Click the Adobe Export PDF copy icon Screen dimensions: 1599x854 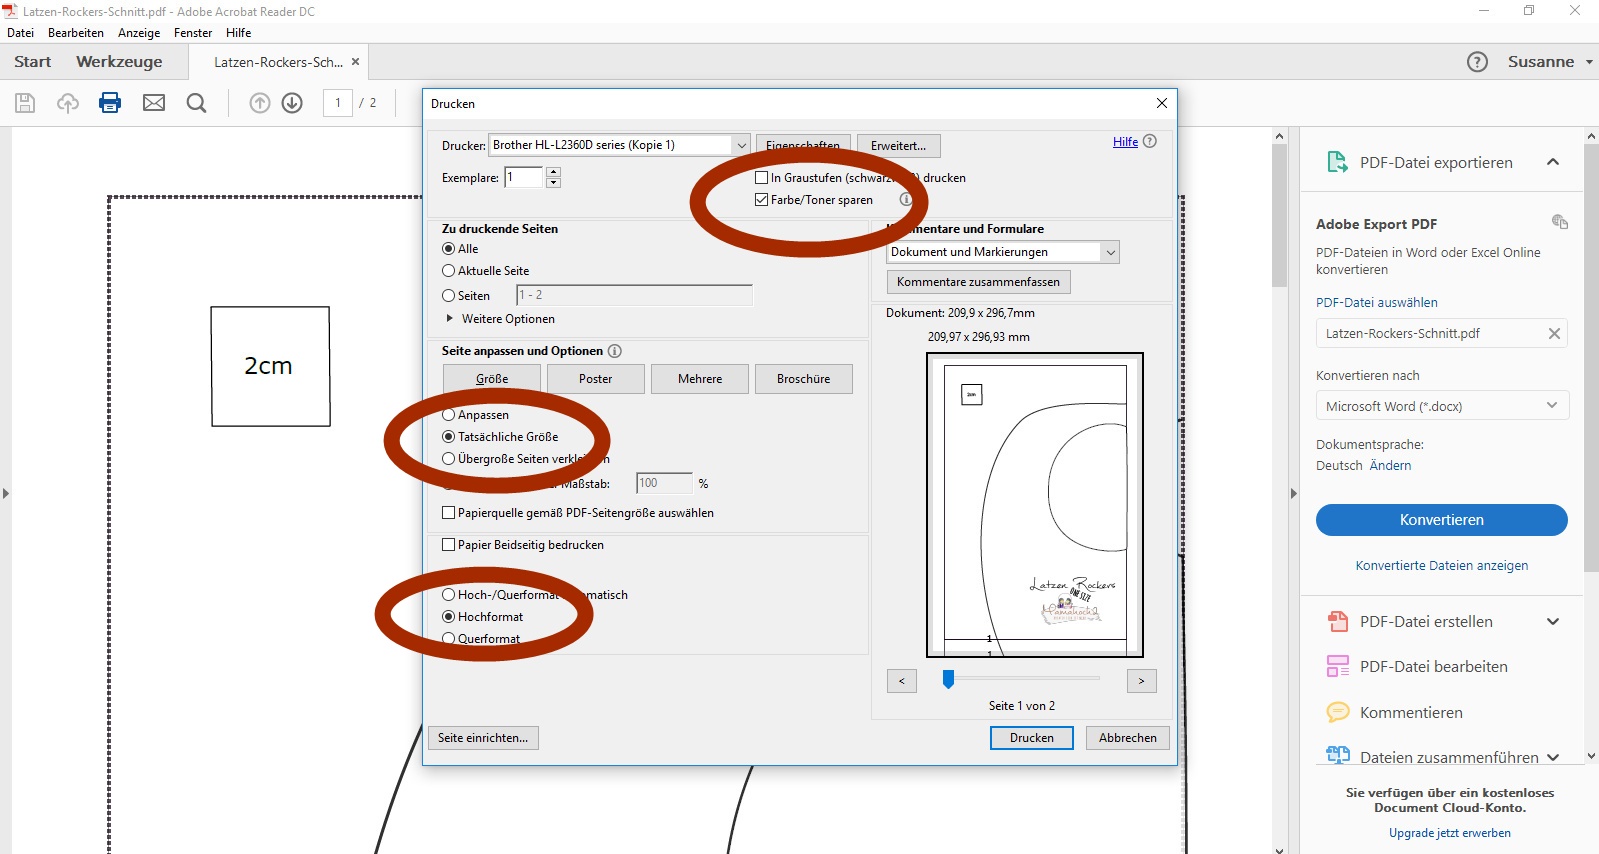(1559, 222)
